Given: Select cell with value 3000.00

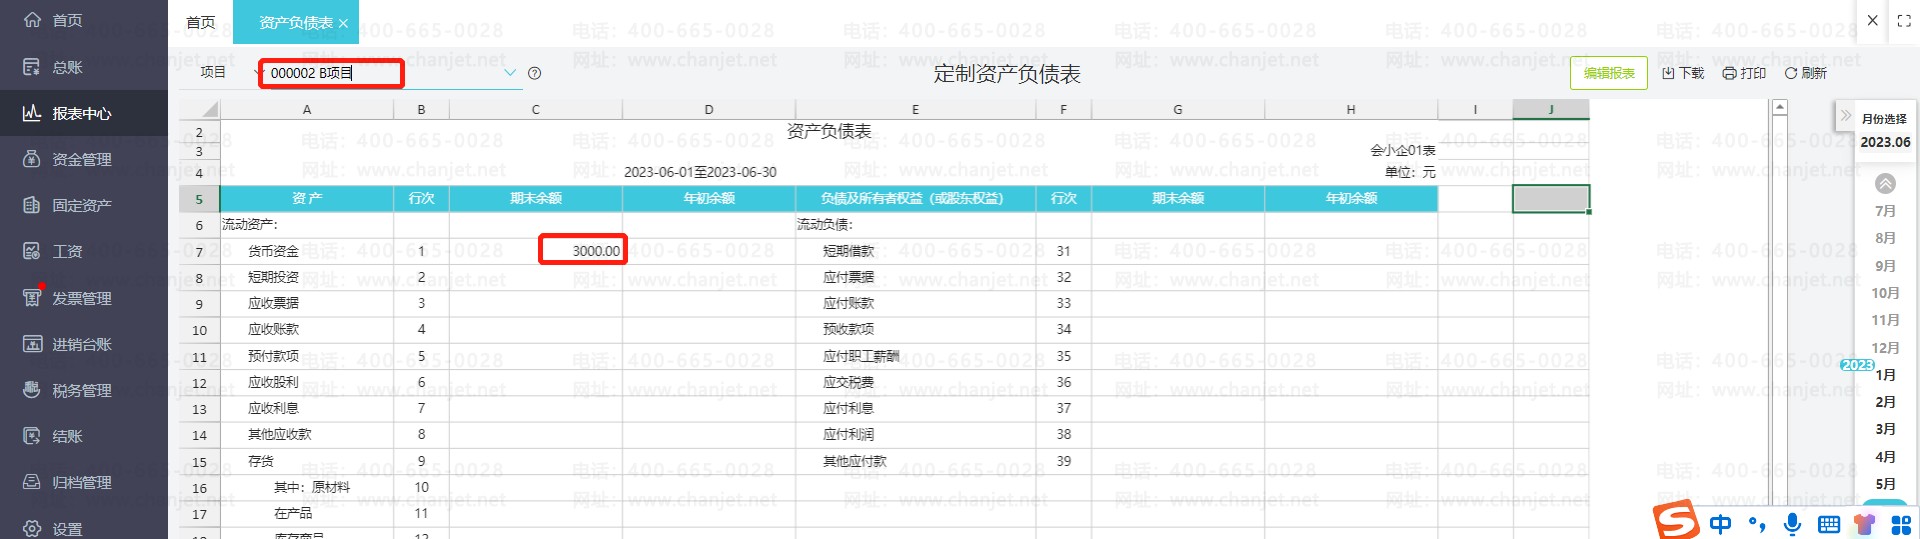Looking at the screenshot, I should (584, 250).
